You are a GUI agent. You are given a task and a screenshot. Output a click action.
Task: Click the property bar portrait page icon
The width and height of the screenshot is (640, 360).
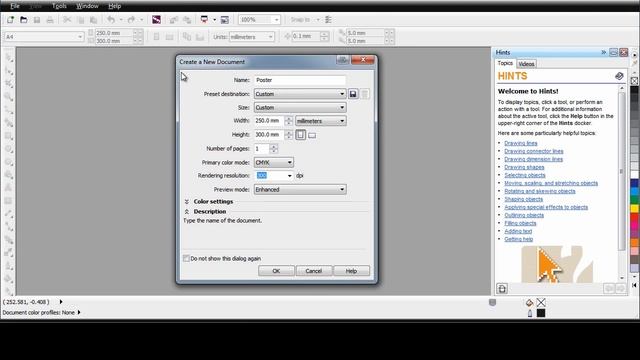(156, 37)
